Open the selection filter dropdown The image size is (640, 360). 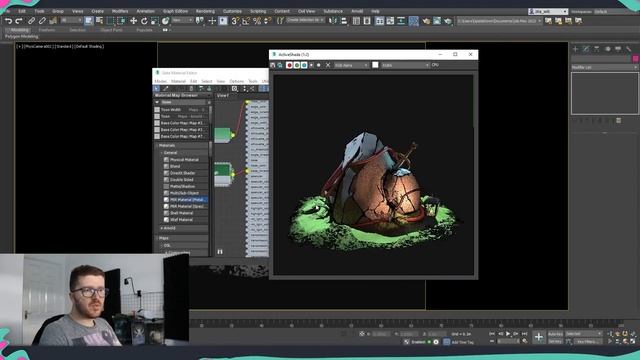click(x=70, y=20)
